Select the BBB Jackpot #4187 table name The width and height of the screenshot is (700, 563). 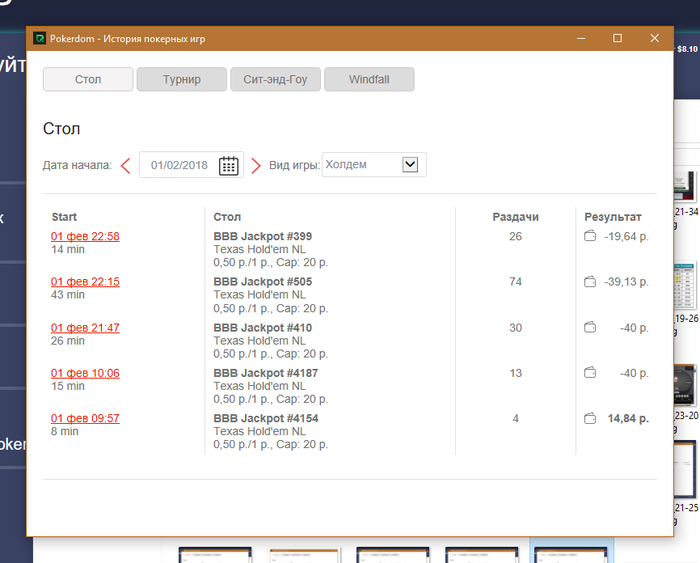coord(266,373)
